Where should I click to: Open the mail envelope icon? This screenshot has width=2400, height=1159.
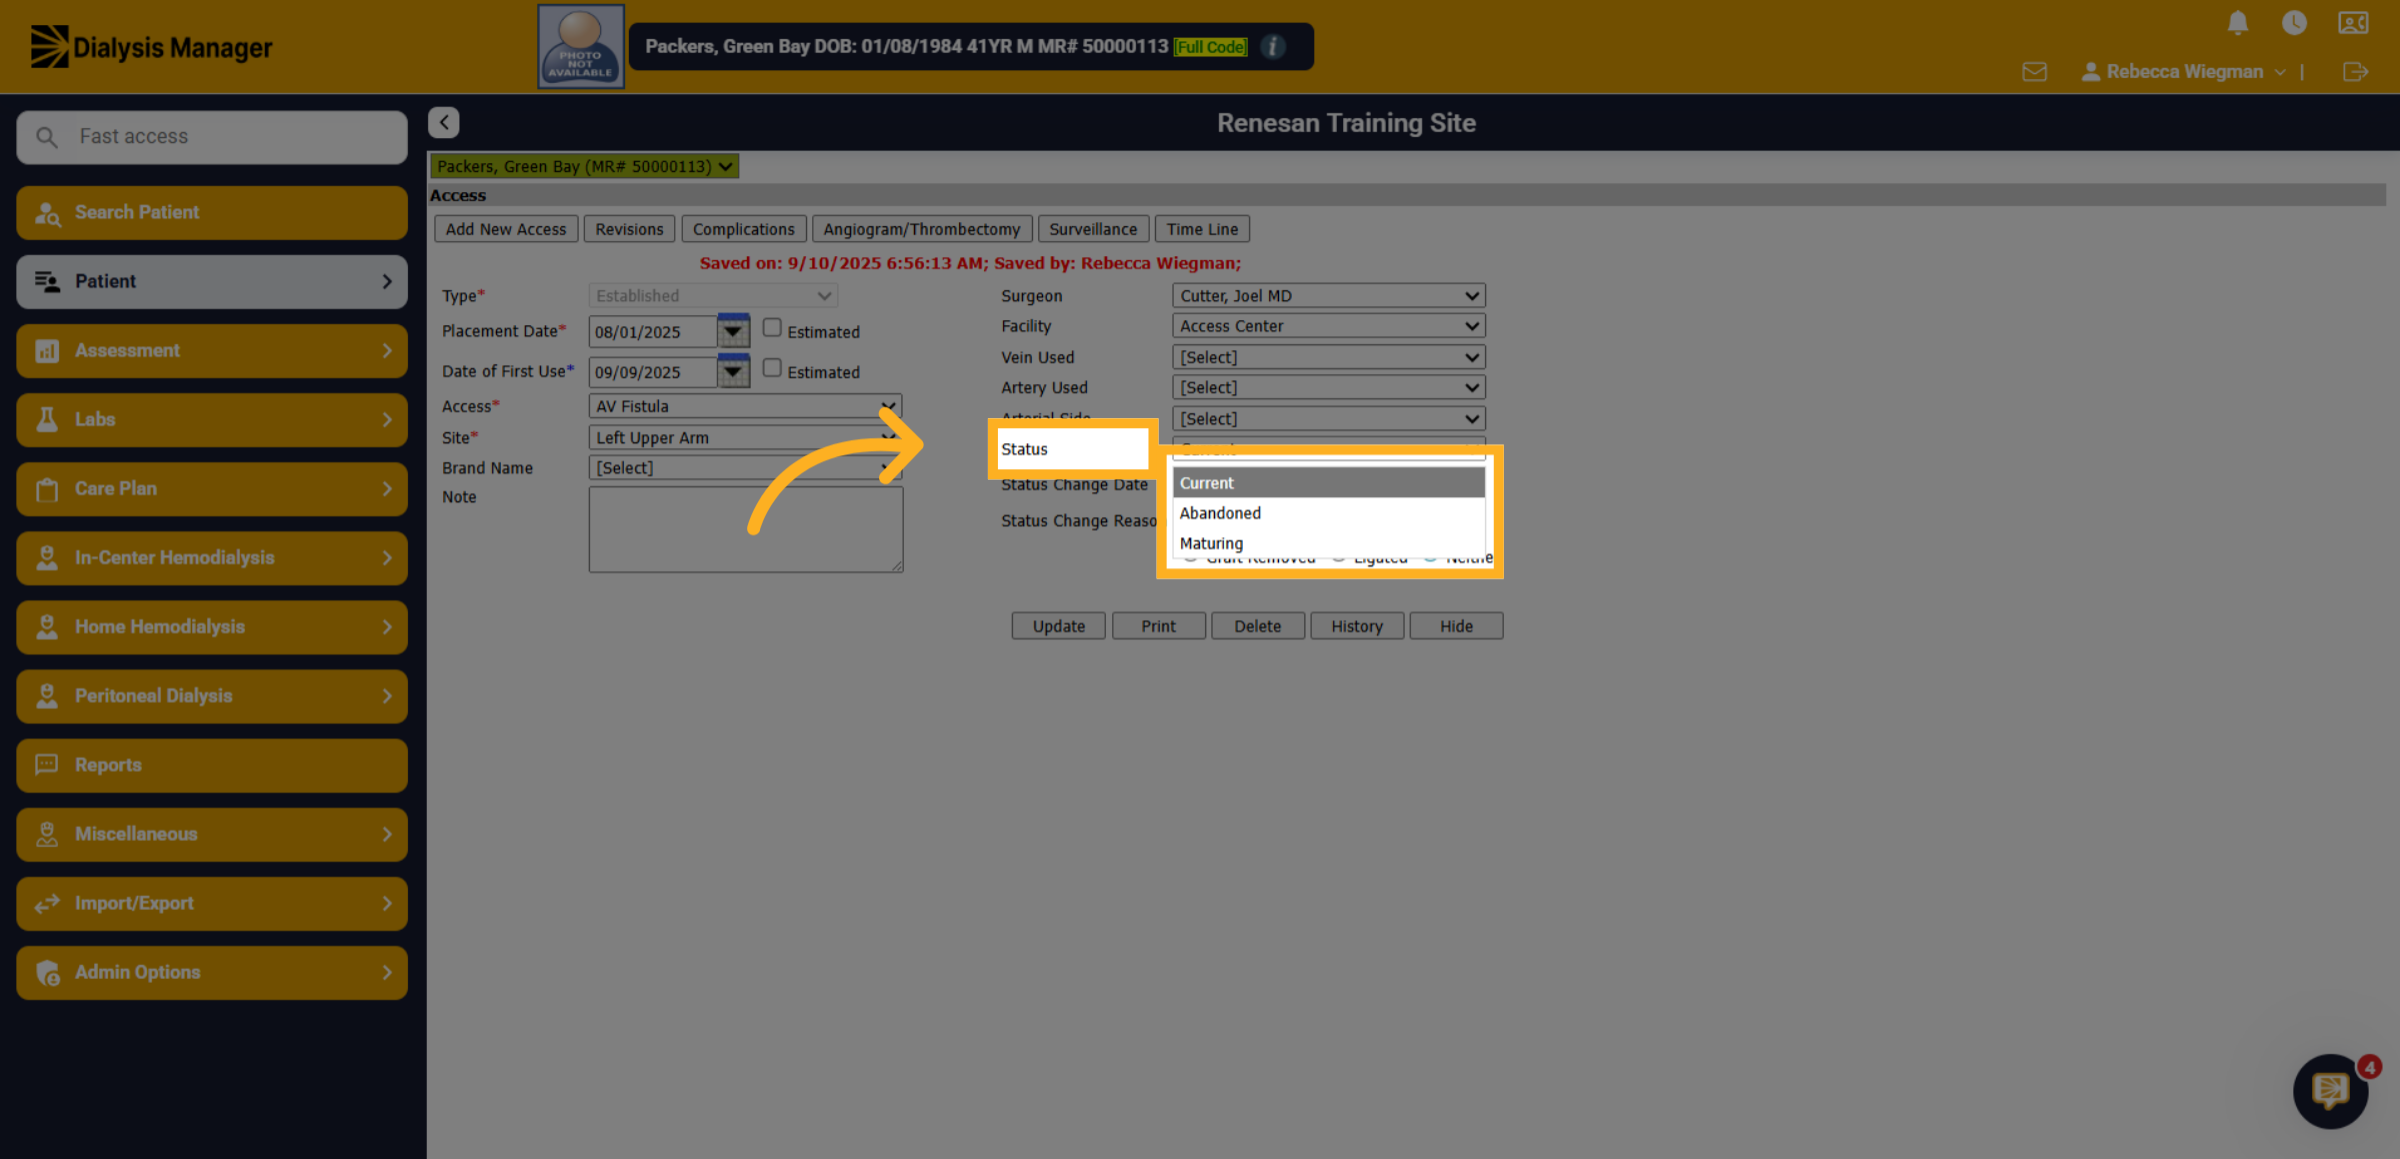[2034, 72]
